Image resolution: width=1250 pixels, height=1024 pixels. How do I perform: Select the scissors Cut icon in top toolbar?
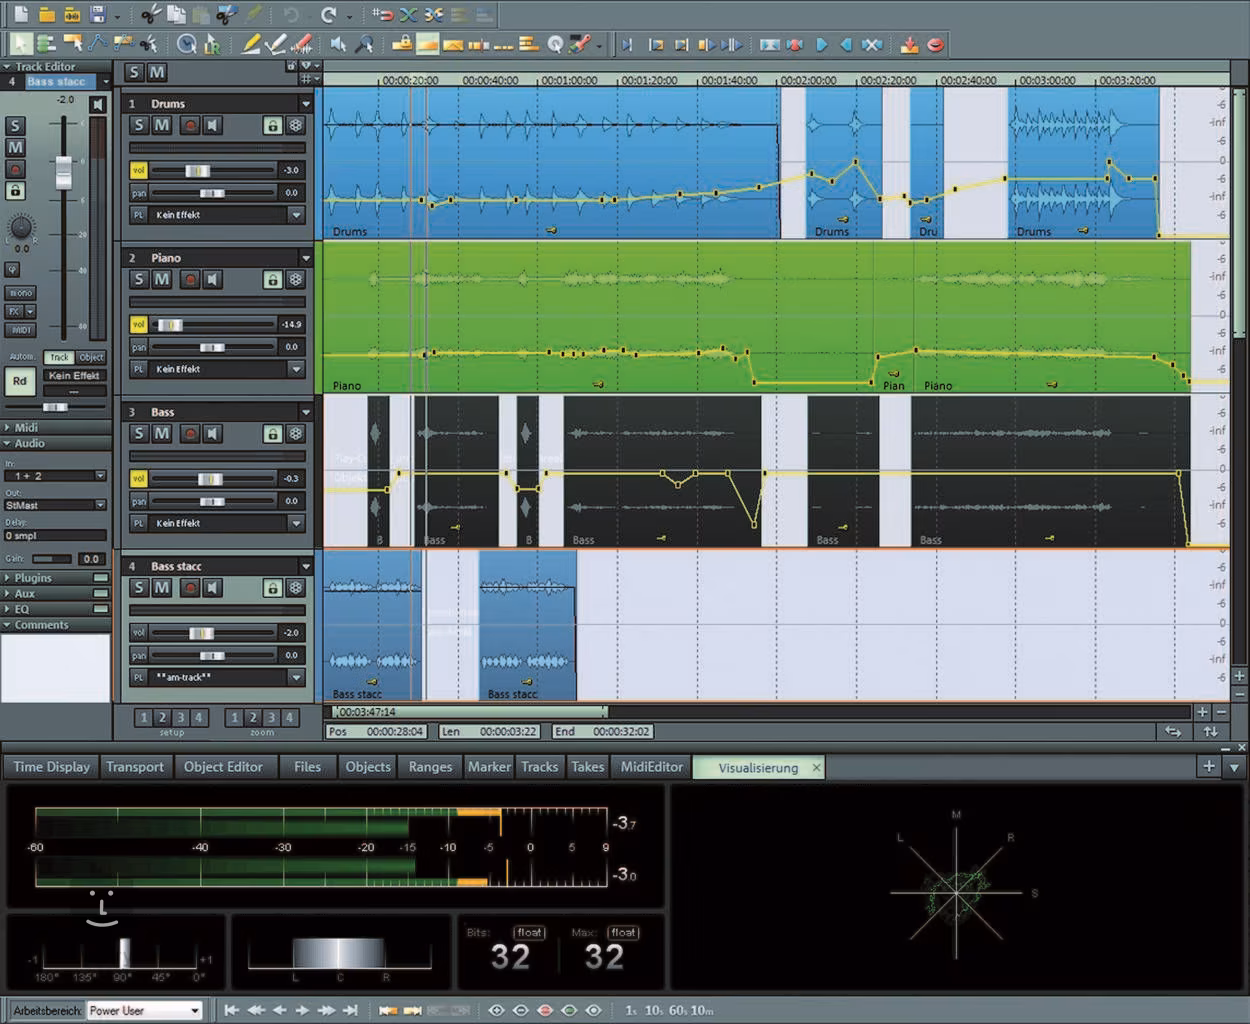point(150,14)
